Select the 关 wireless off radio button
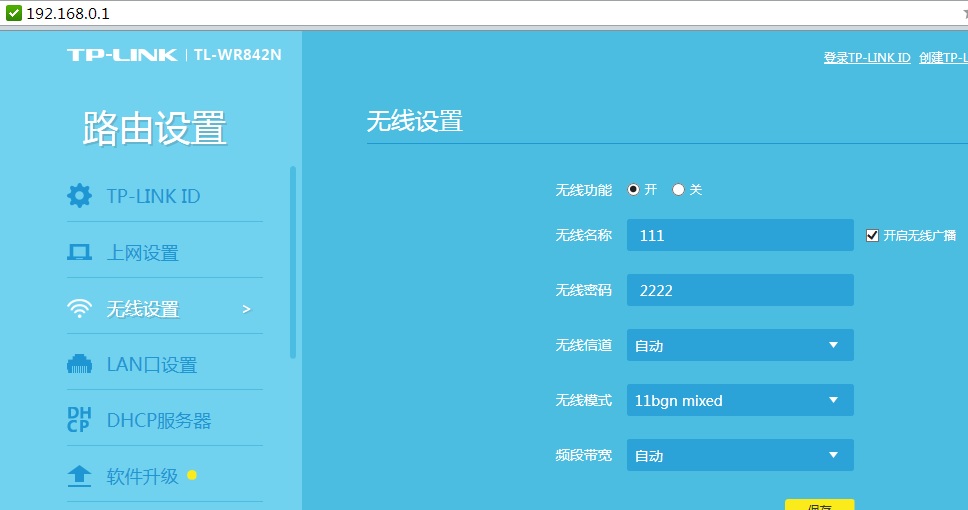The image size is (968, 510). coord(678,189)
